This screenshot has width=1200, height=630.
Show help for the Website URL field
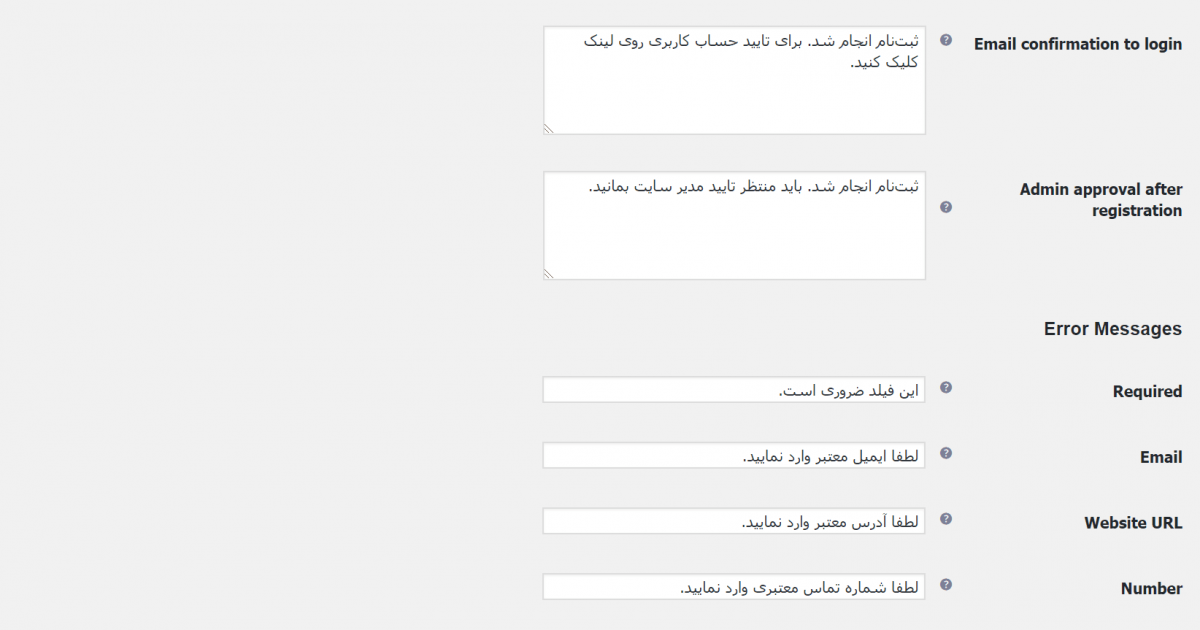946,519
